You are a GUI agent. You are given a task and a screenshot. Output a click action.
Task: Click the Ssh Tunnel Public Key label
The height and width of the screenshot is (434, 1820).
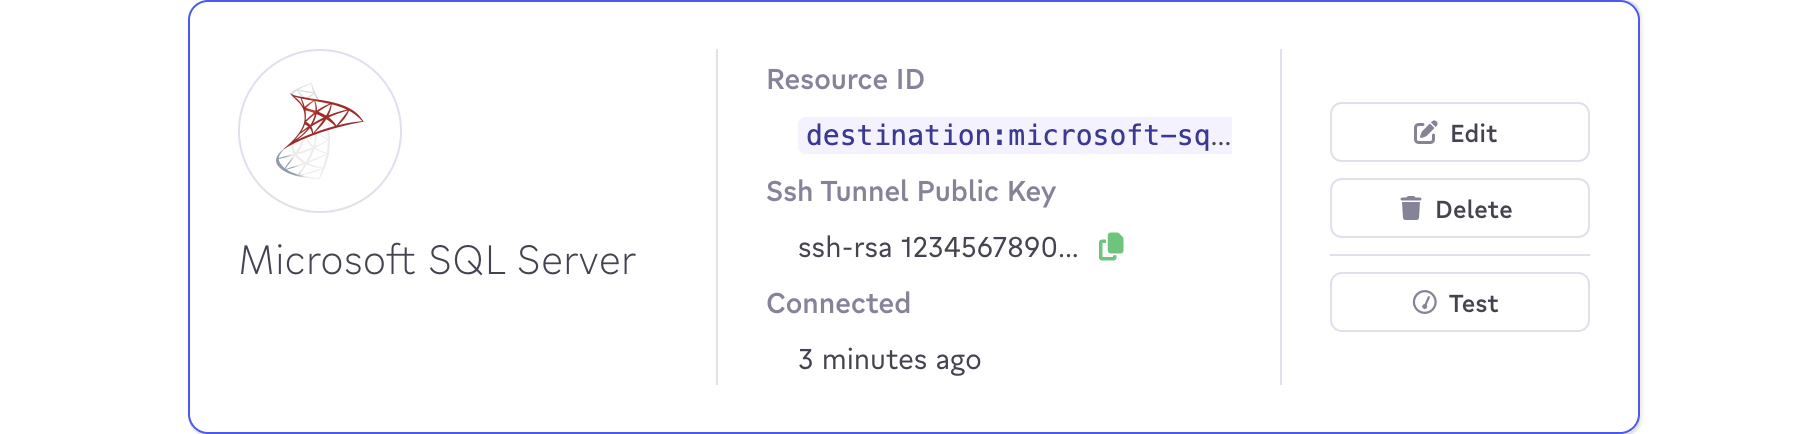[x=910, y=192]
